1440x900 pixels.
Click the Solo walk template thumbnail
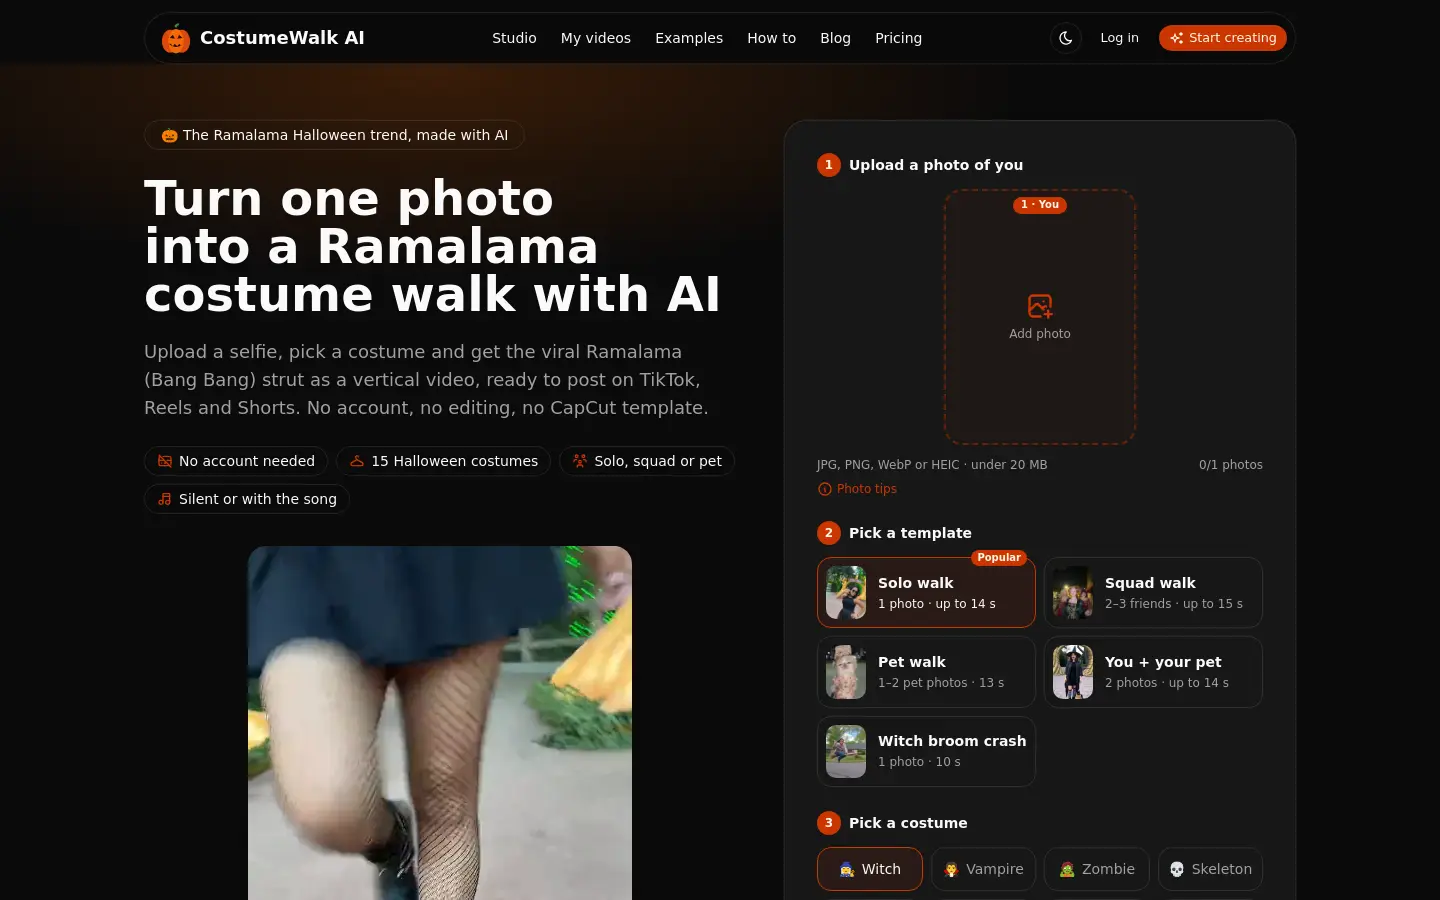pos(846,593)
